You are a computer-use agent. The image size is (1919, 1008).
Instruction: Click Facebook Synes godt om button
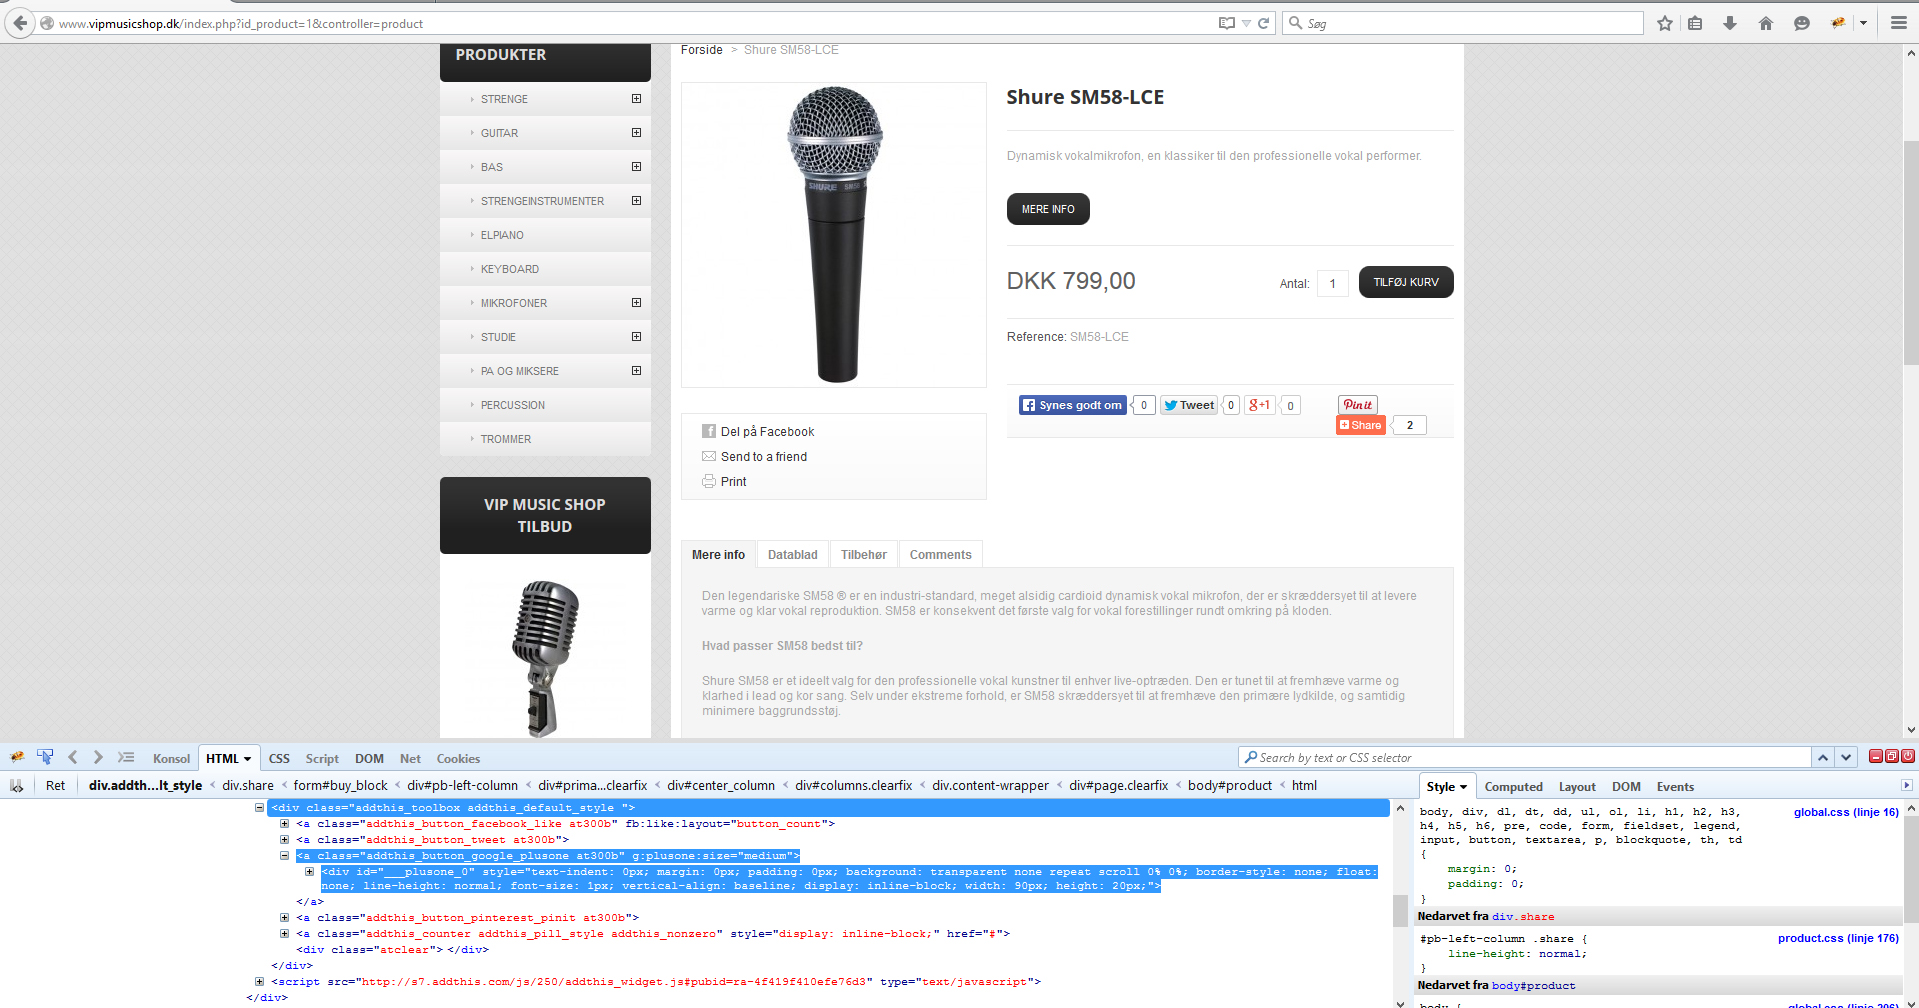(1072, 405)
